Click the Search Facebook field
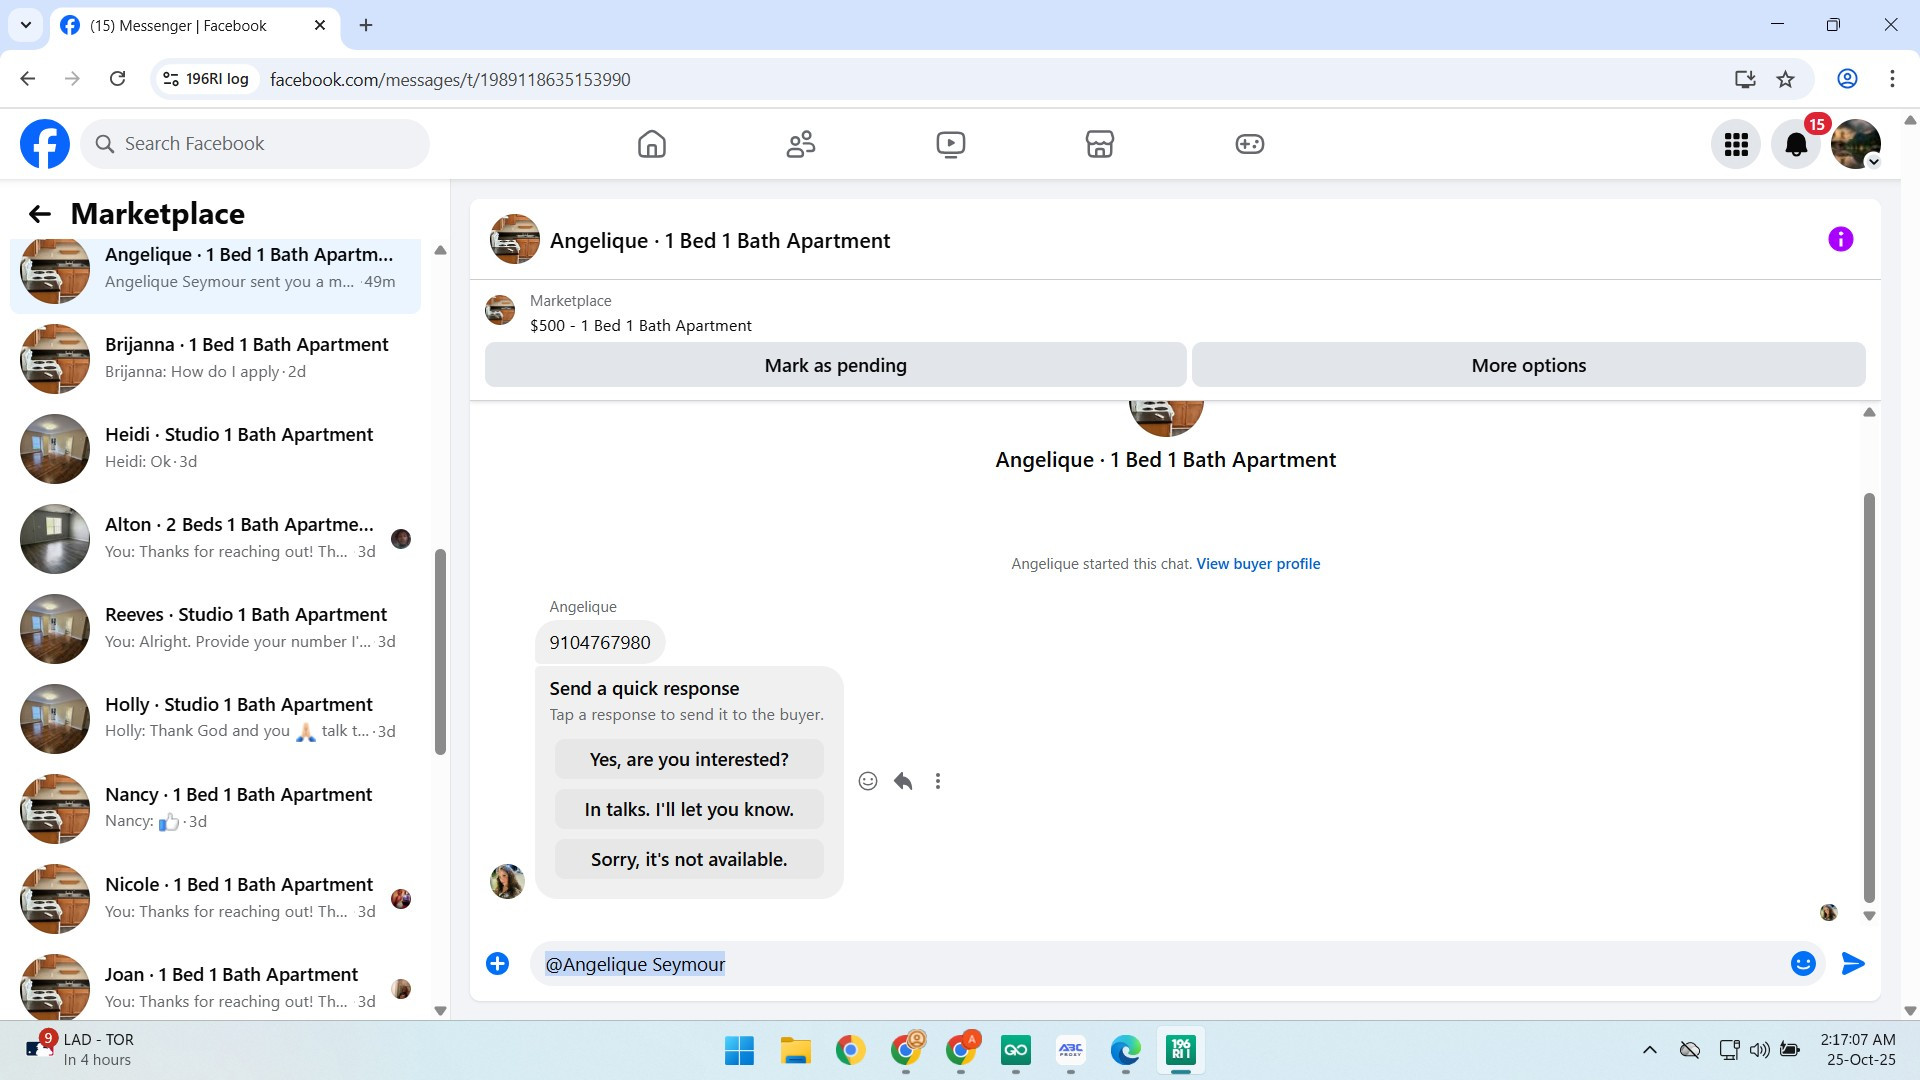The height and width of the screenshot is (1080, 1920). pyautogui.click(x=255, y=144)
